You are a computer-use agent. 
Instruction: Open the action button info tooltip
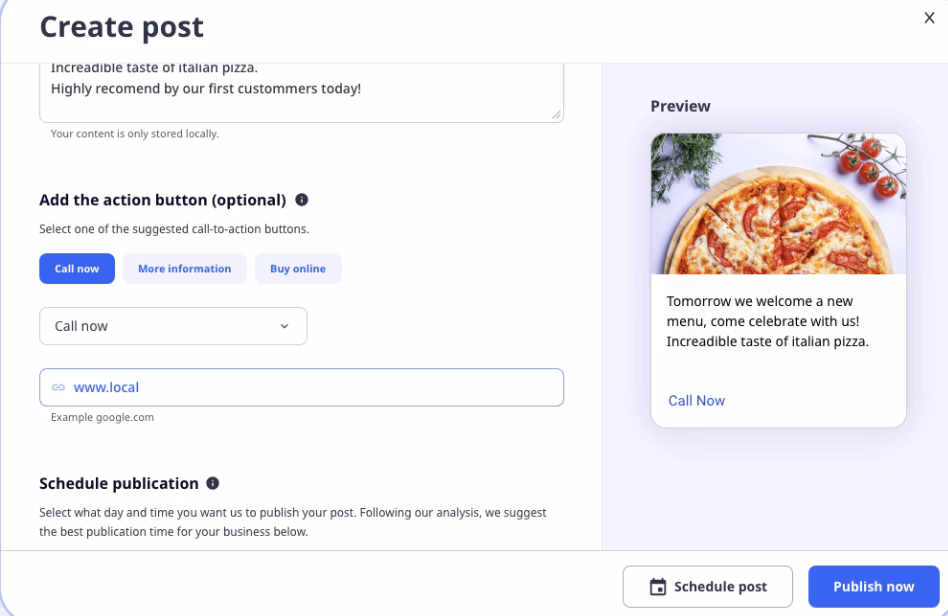tap(302, 199)
